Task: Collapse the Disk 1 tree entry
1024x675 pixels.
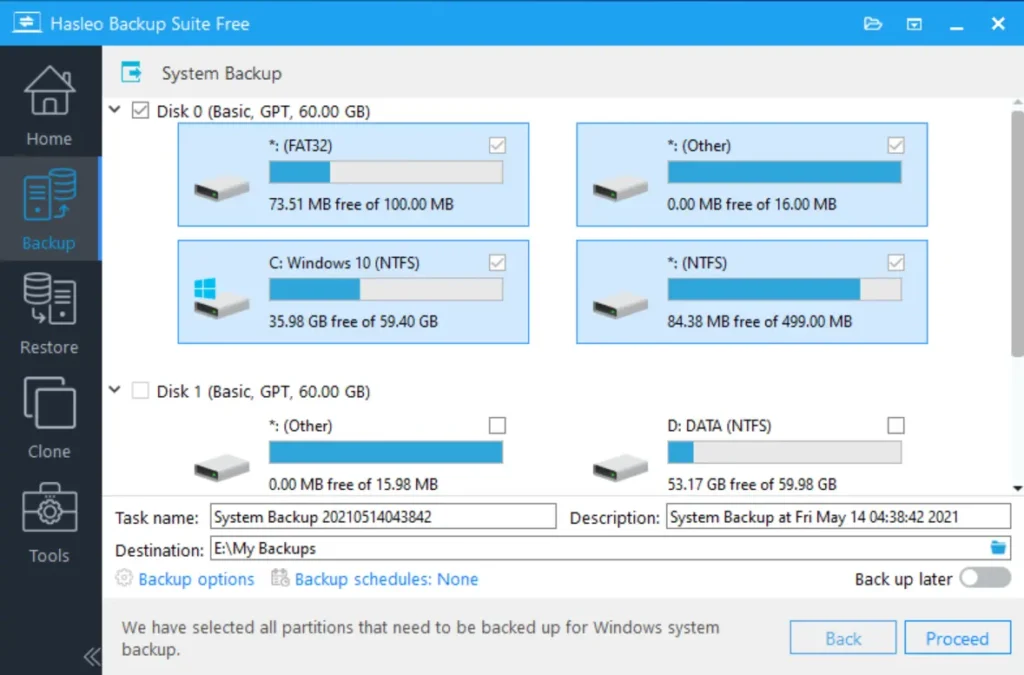Action: click(x=114, y=391)
